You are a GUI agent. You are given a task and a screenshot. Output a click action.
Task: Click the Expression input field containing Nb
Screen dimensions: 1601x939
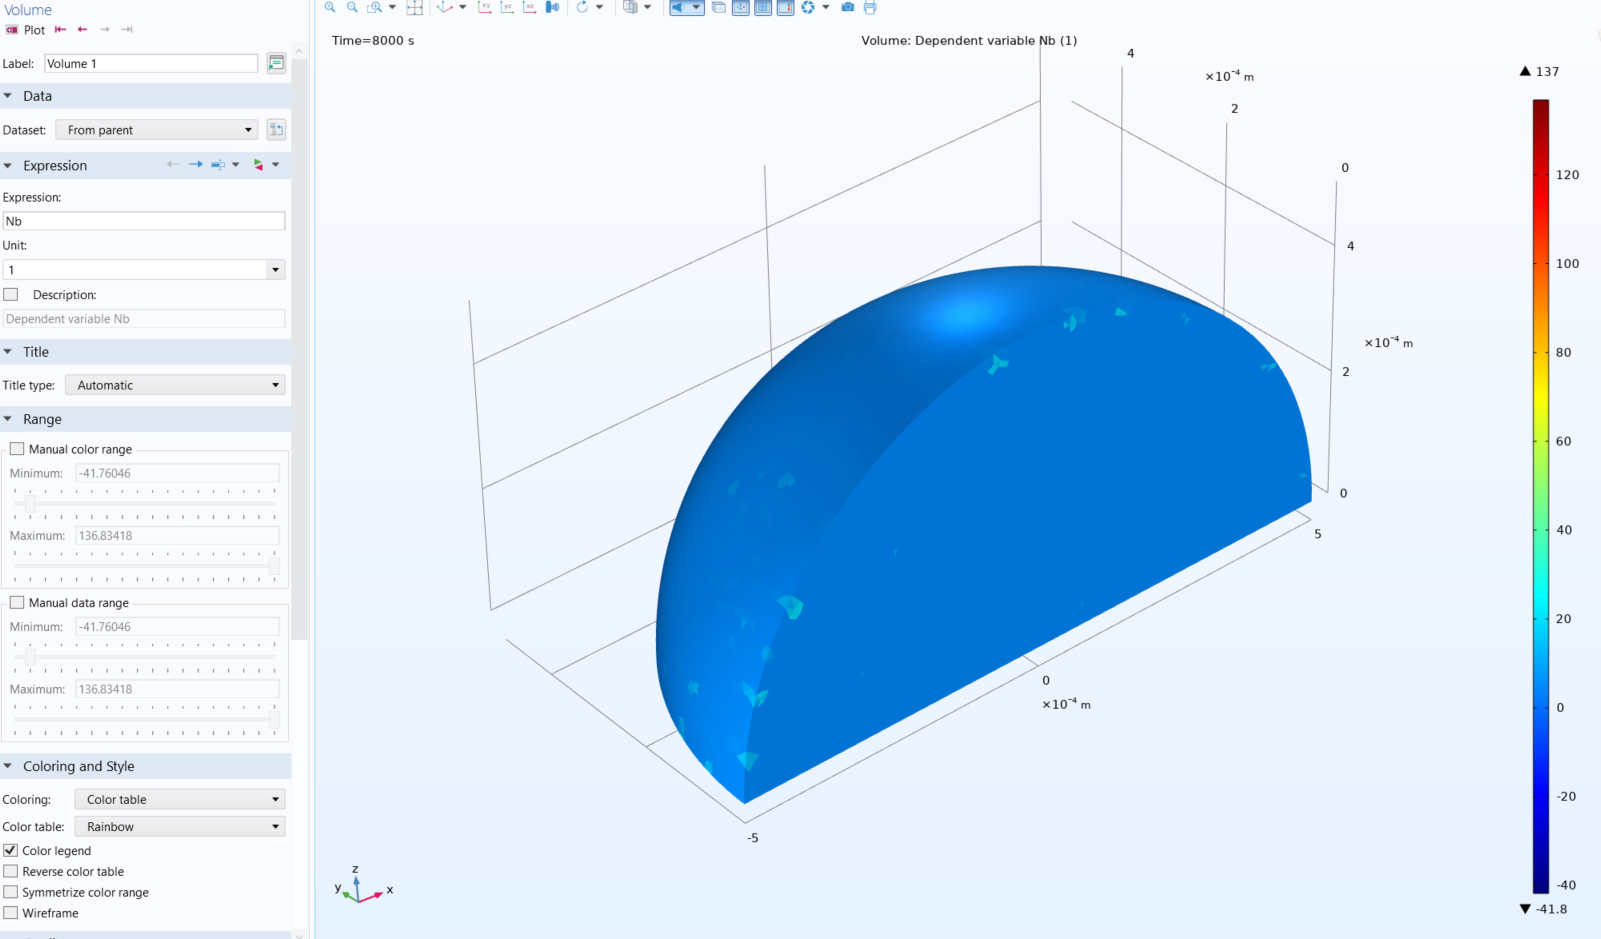pyautogui.click(x=144, y=221)
